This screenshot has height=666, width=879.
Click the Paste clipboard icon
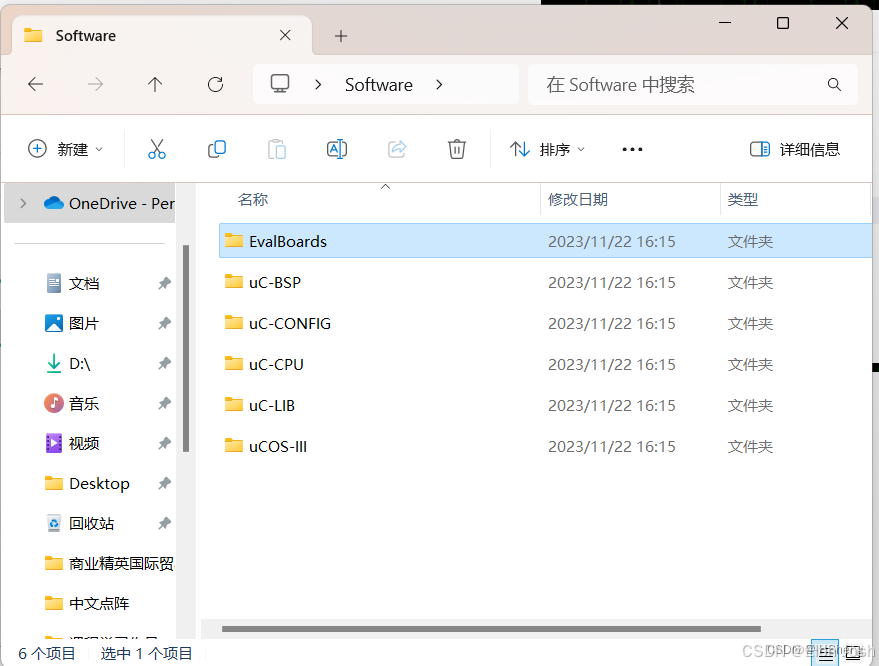pyautogui.click(x=276, y=149)
